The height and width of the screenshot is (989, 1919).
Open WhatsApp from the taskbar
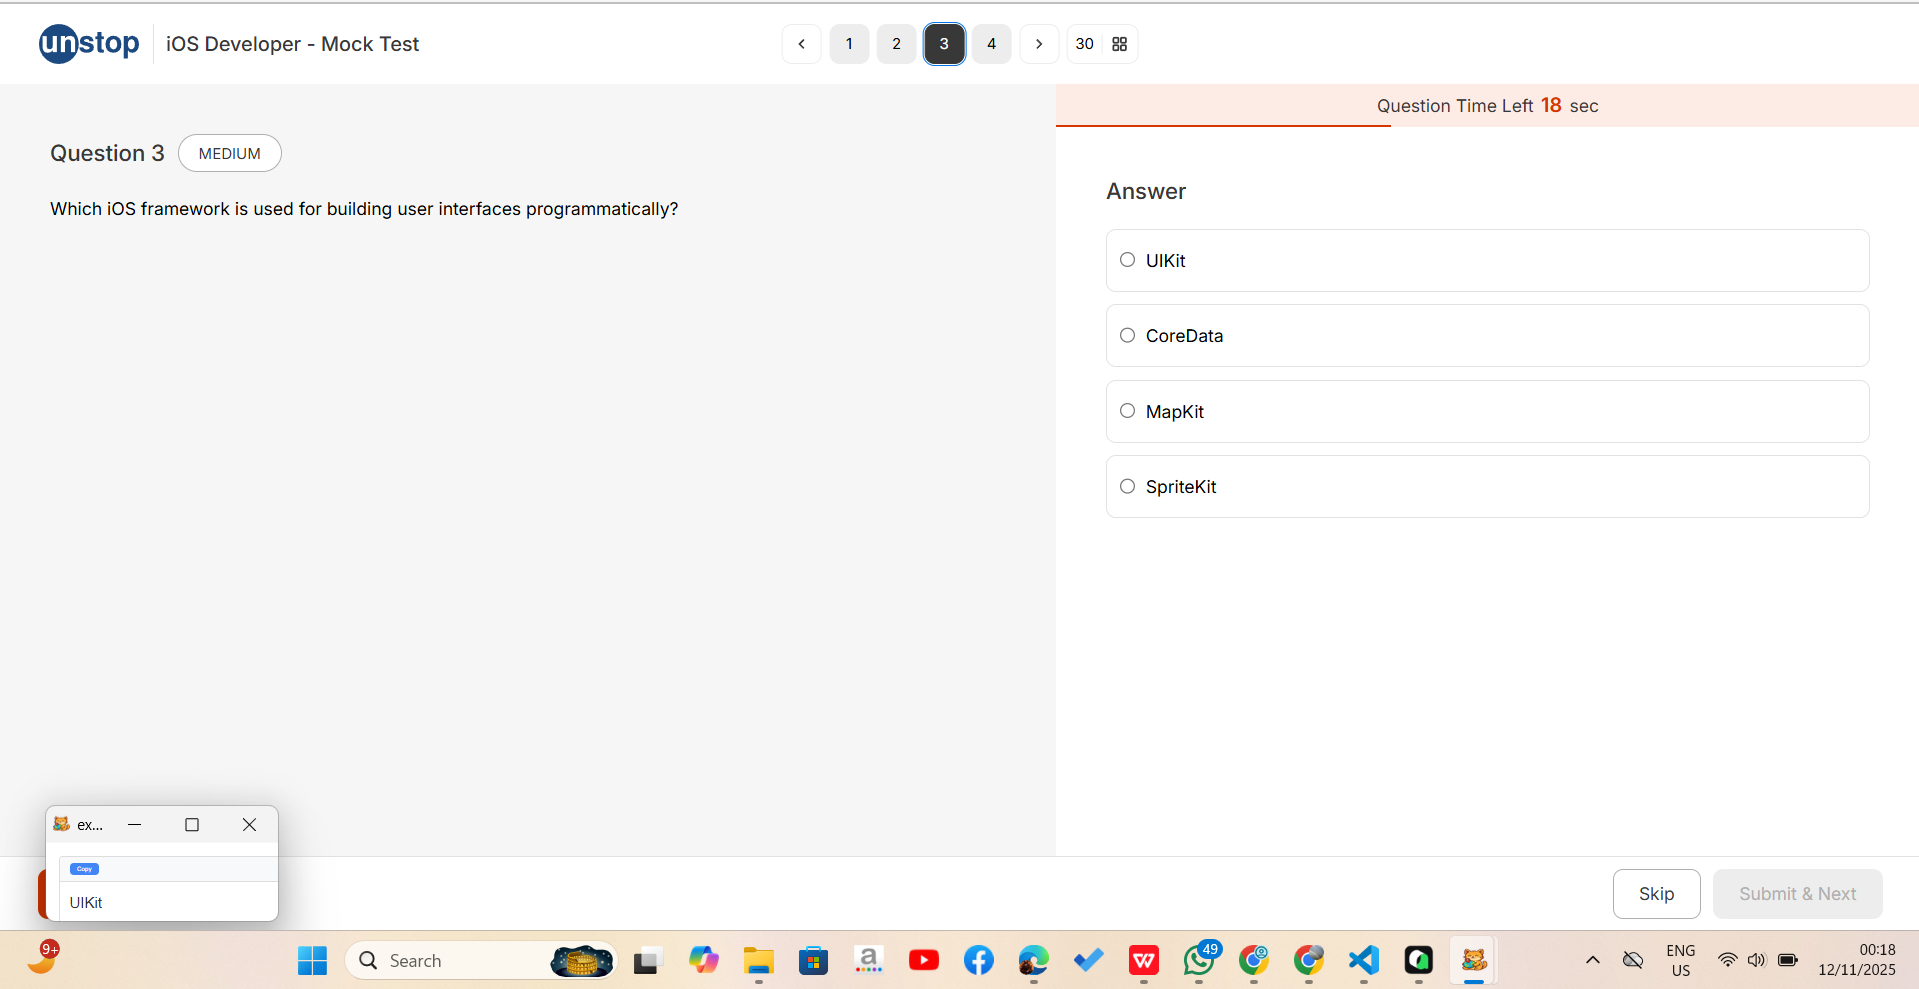pyautogui.click(x=1198, y=961)
